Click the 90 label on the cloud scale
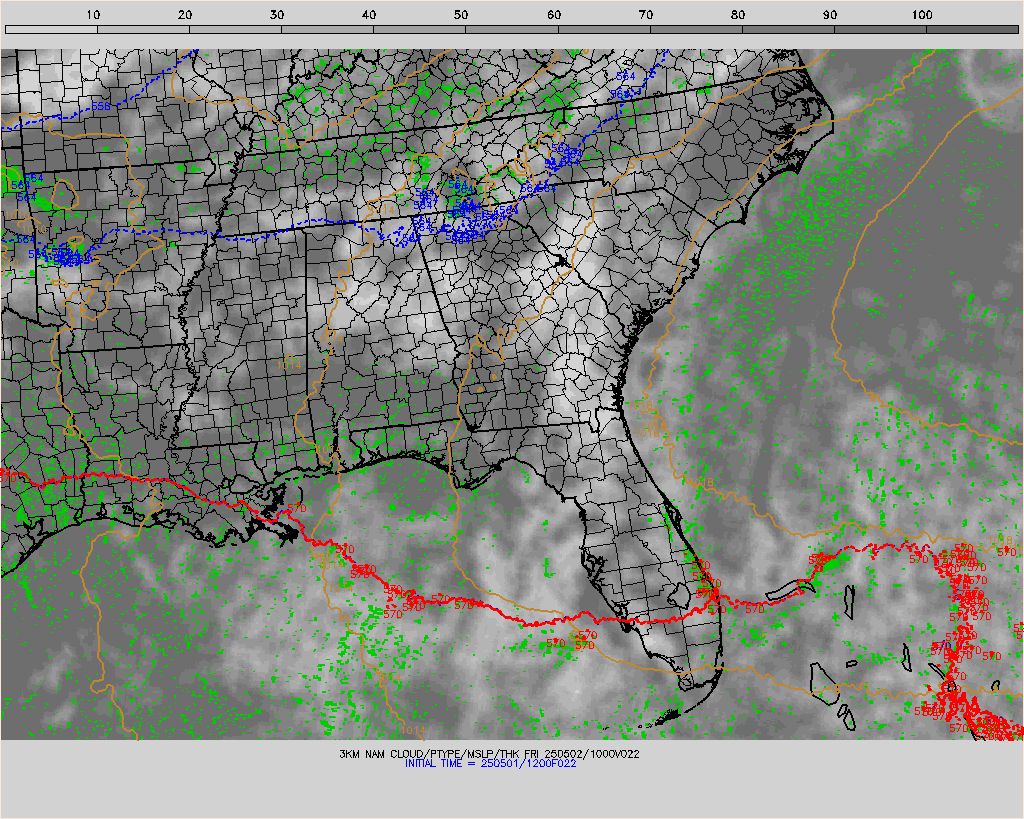1024x819 pixels. tap(830, 14)
